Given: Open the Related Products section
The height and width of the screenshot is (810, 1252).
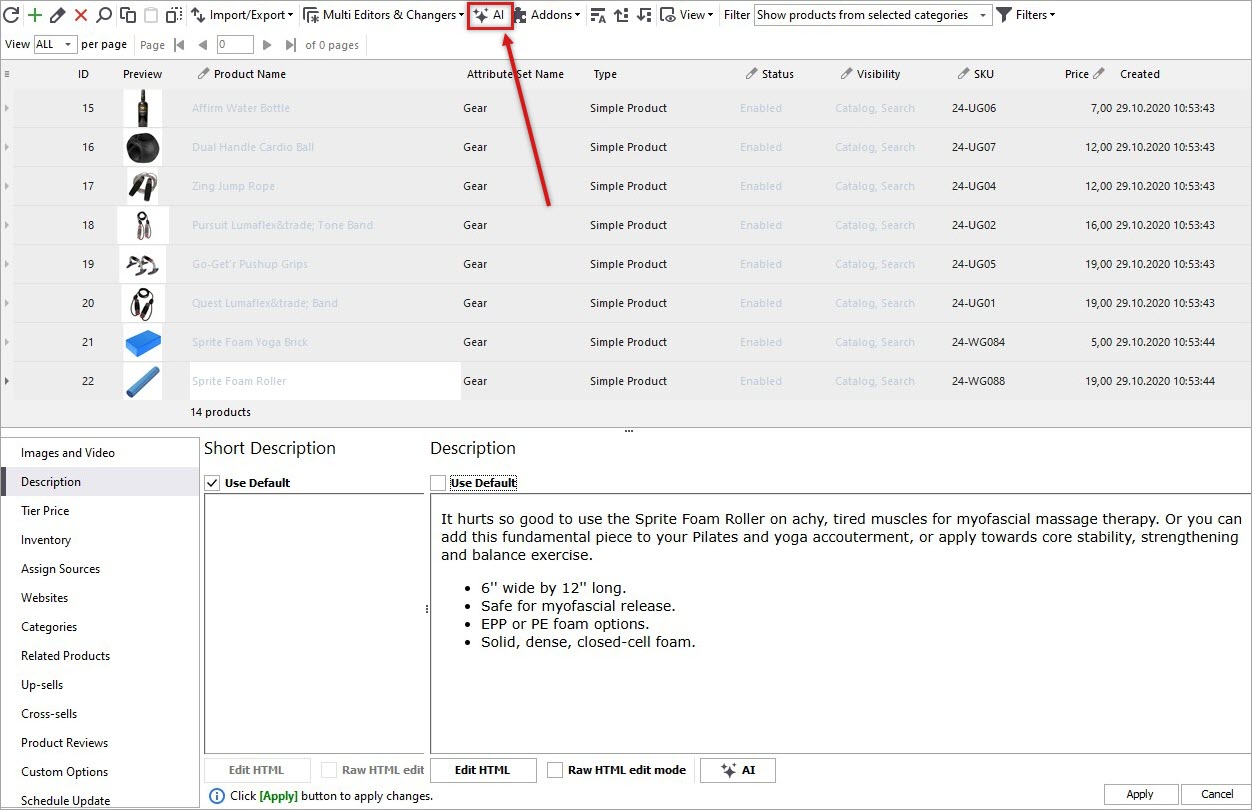Looking at the screenshot, I should 65,655.
